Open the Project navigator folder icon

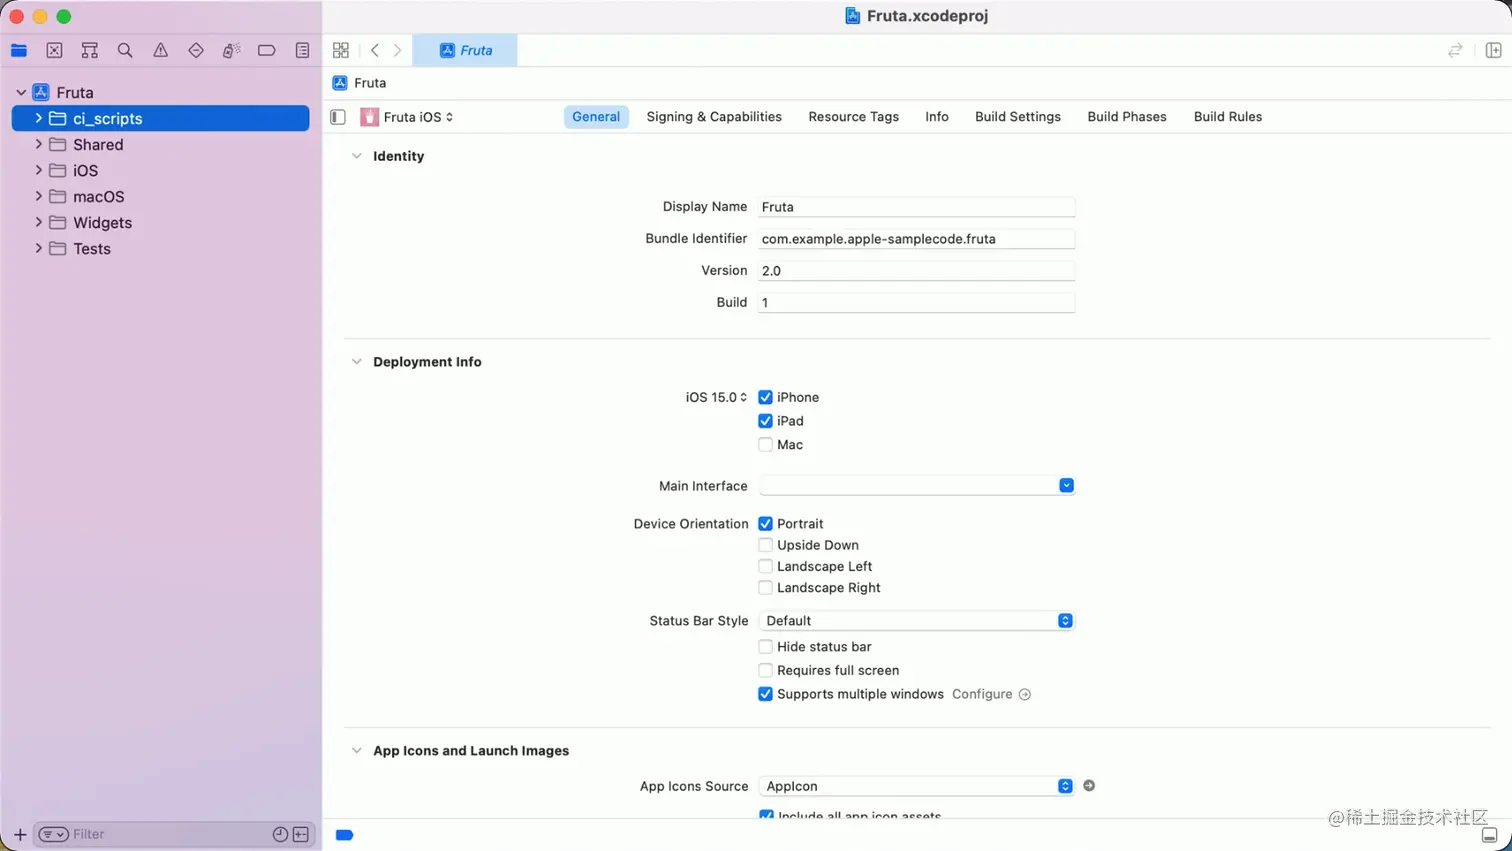[19, 50]
